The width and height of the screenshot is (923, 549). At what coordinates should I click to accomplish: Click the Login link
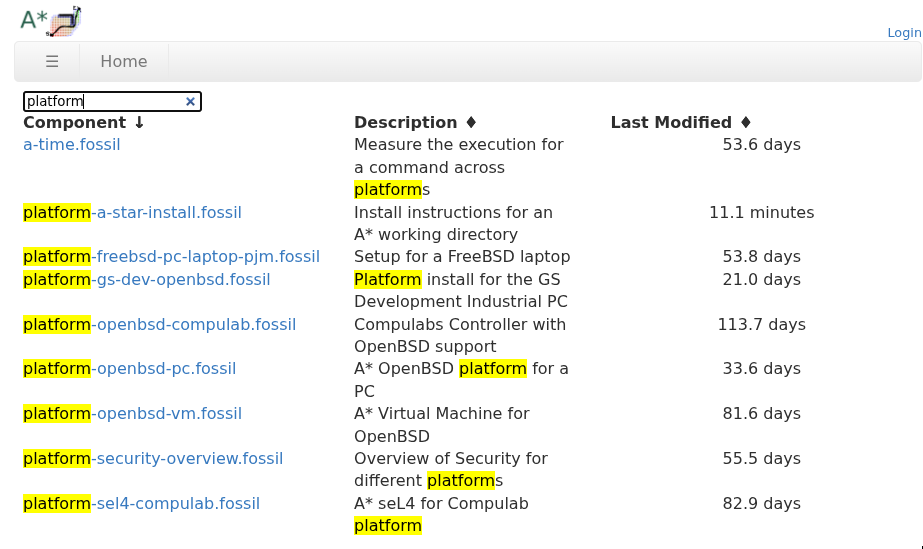tap(903, 33)
